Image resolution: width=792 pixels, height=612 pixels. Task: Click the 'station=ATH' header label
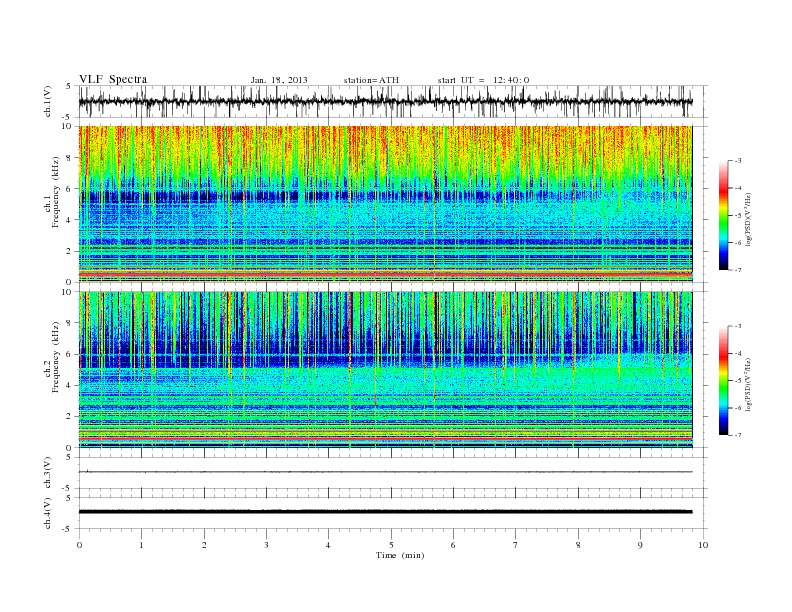pyautogui.click(x=371, y=80)
